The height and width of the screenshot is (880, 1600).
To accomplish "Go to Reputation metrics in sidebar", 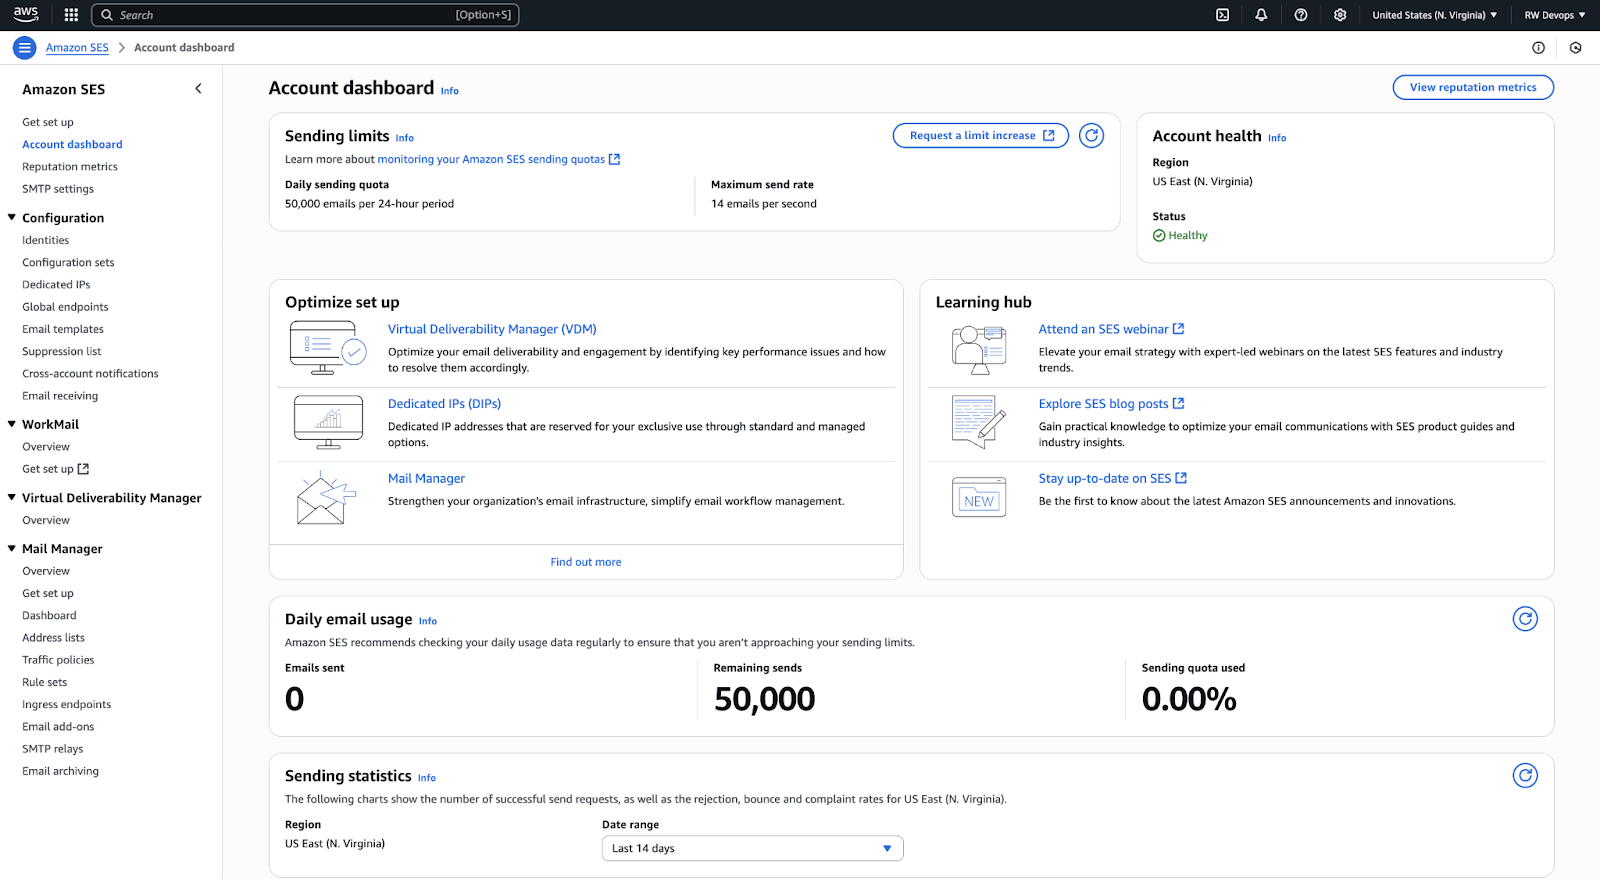I will coord(70,167).
